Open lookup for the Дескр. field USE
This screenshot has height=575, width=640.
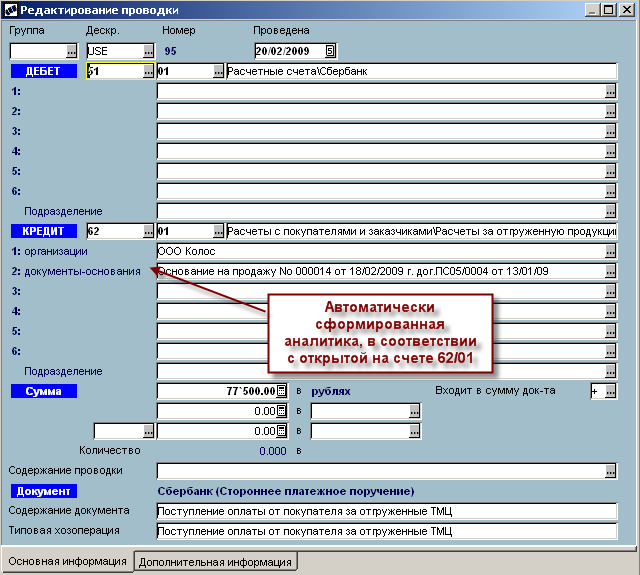[149, 51]
